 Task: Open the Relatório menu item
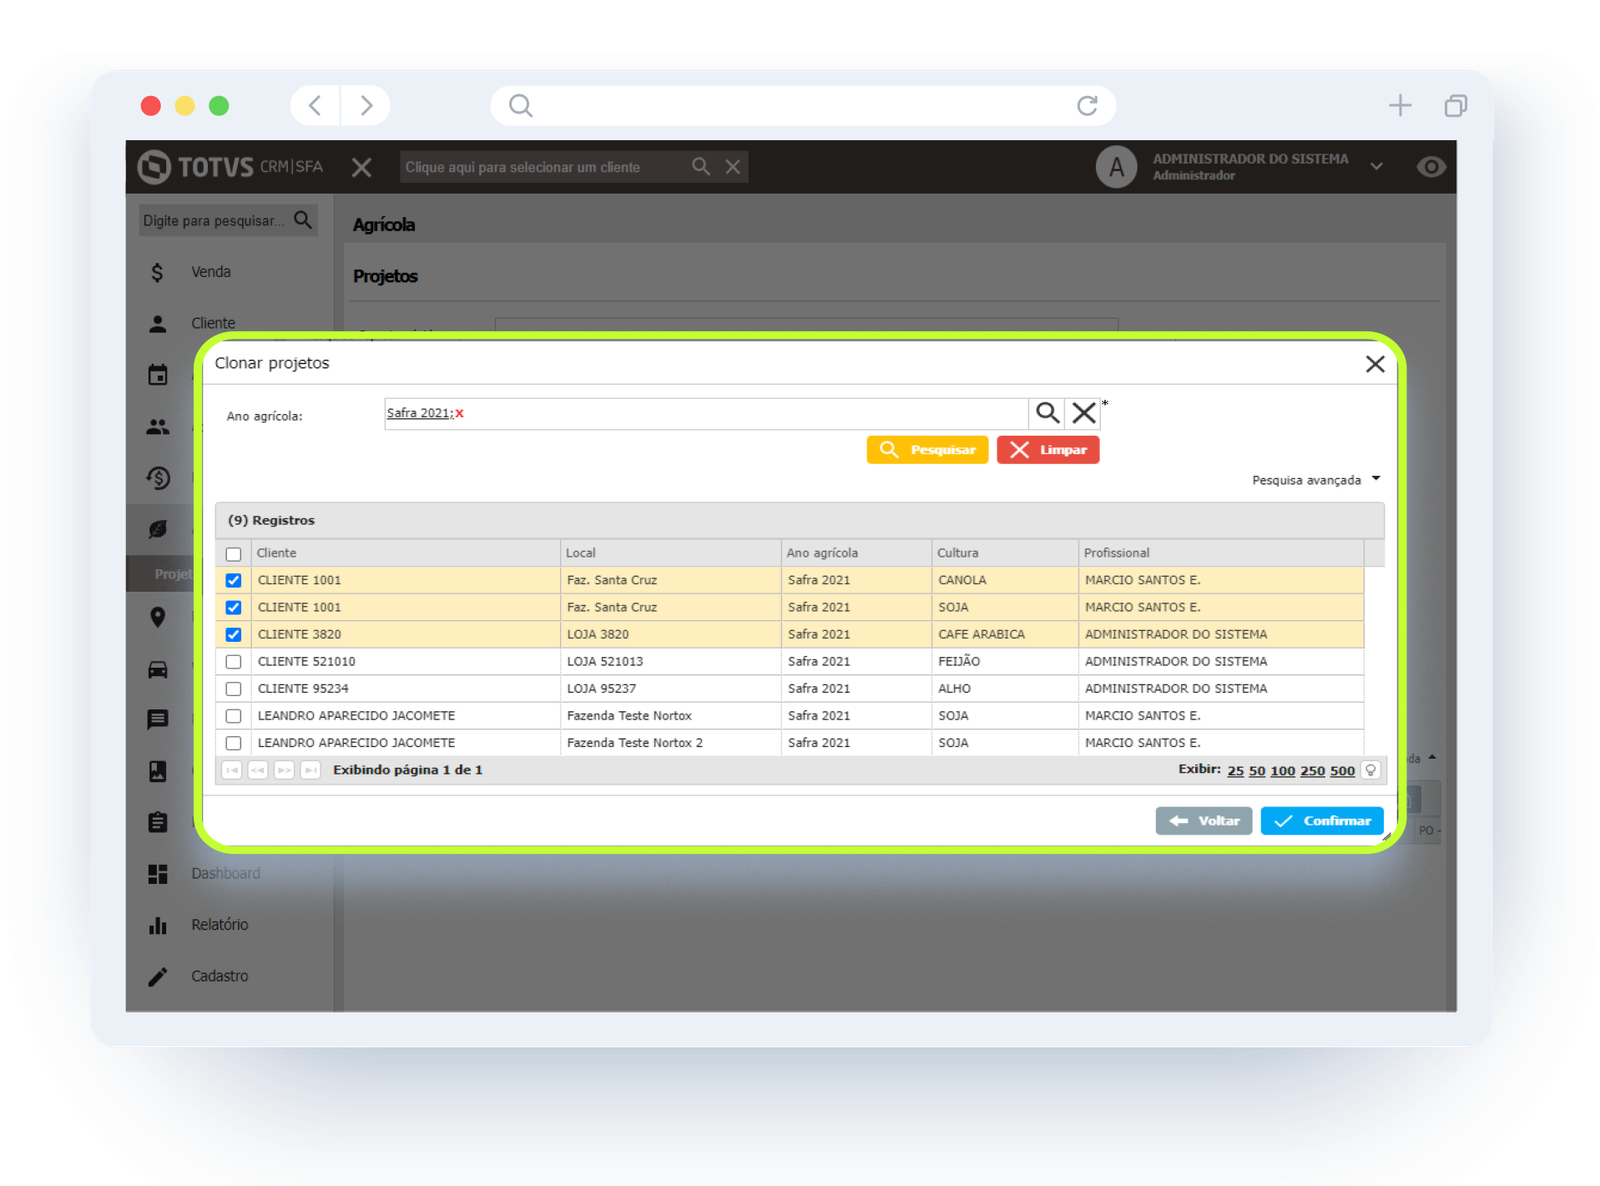[220, 925]
